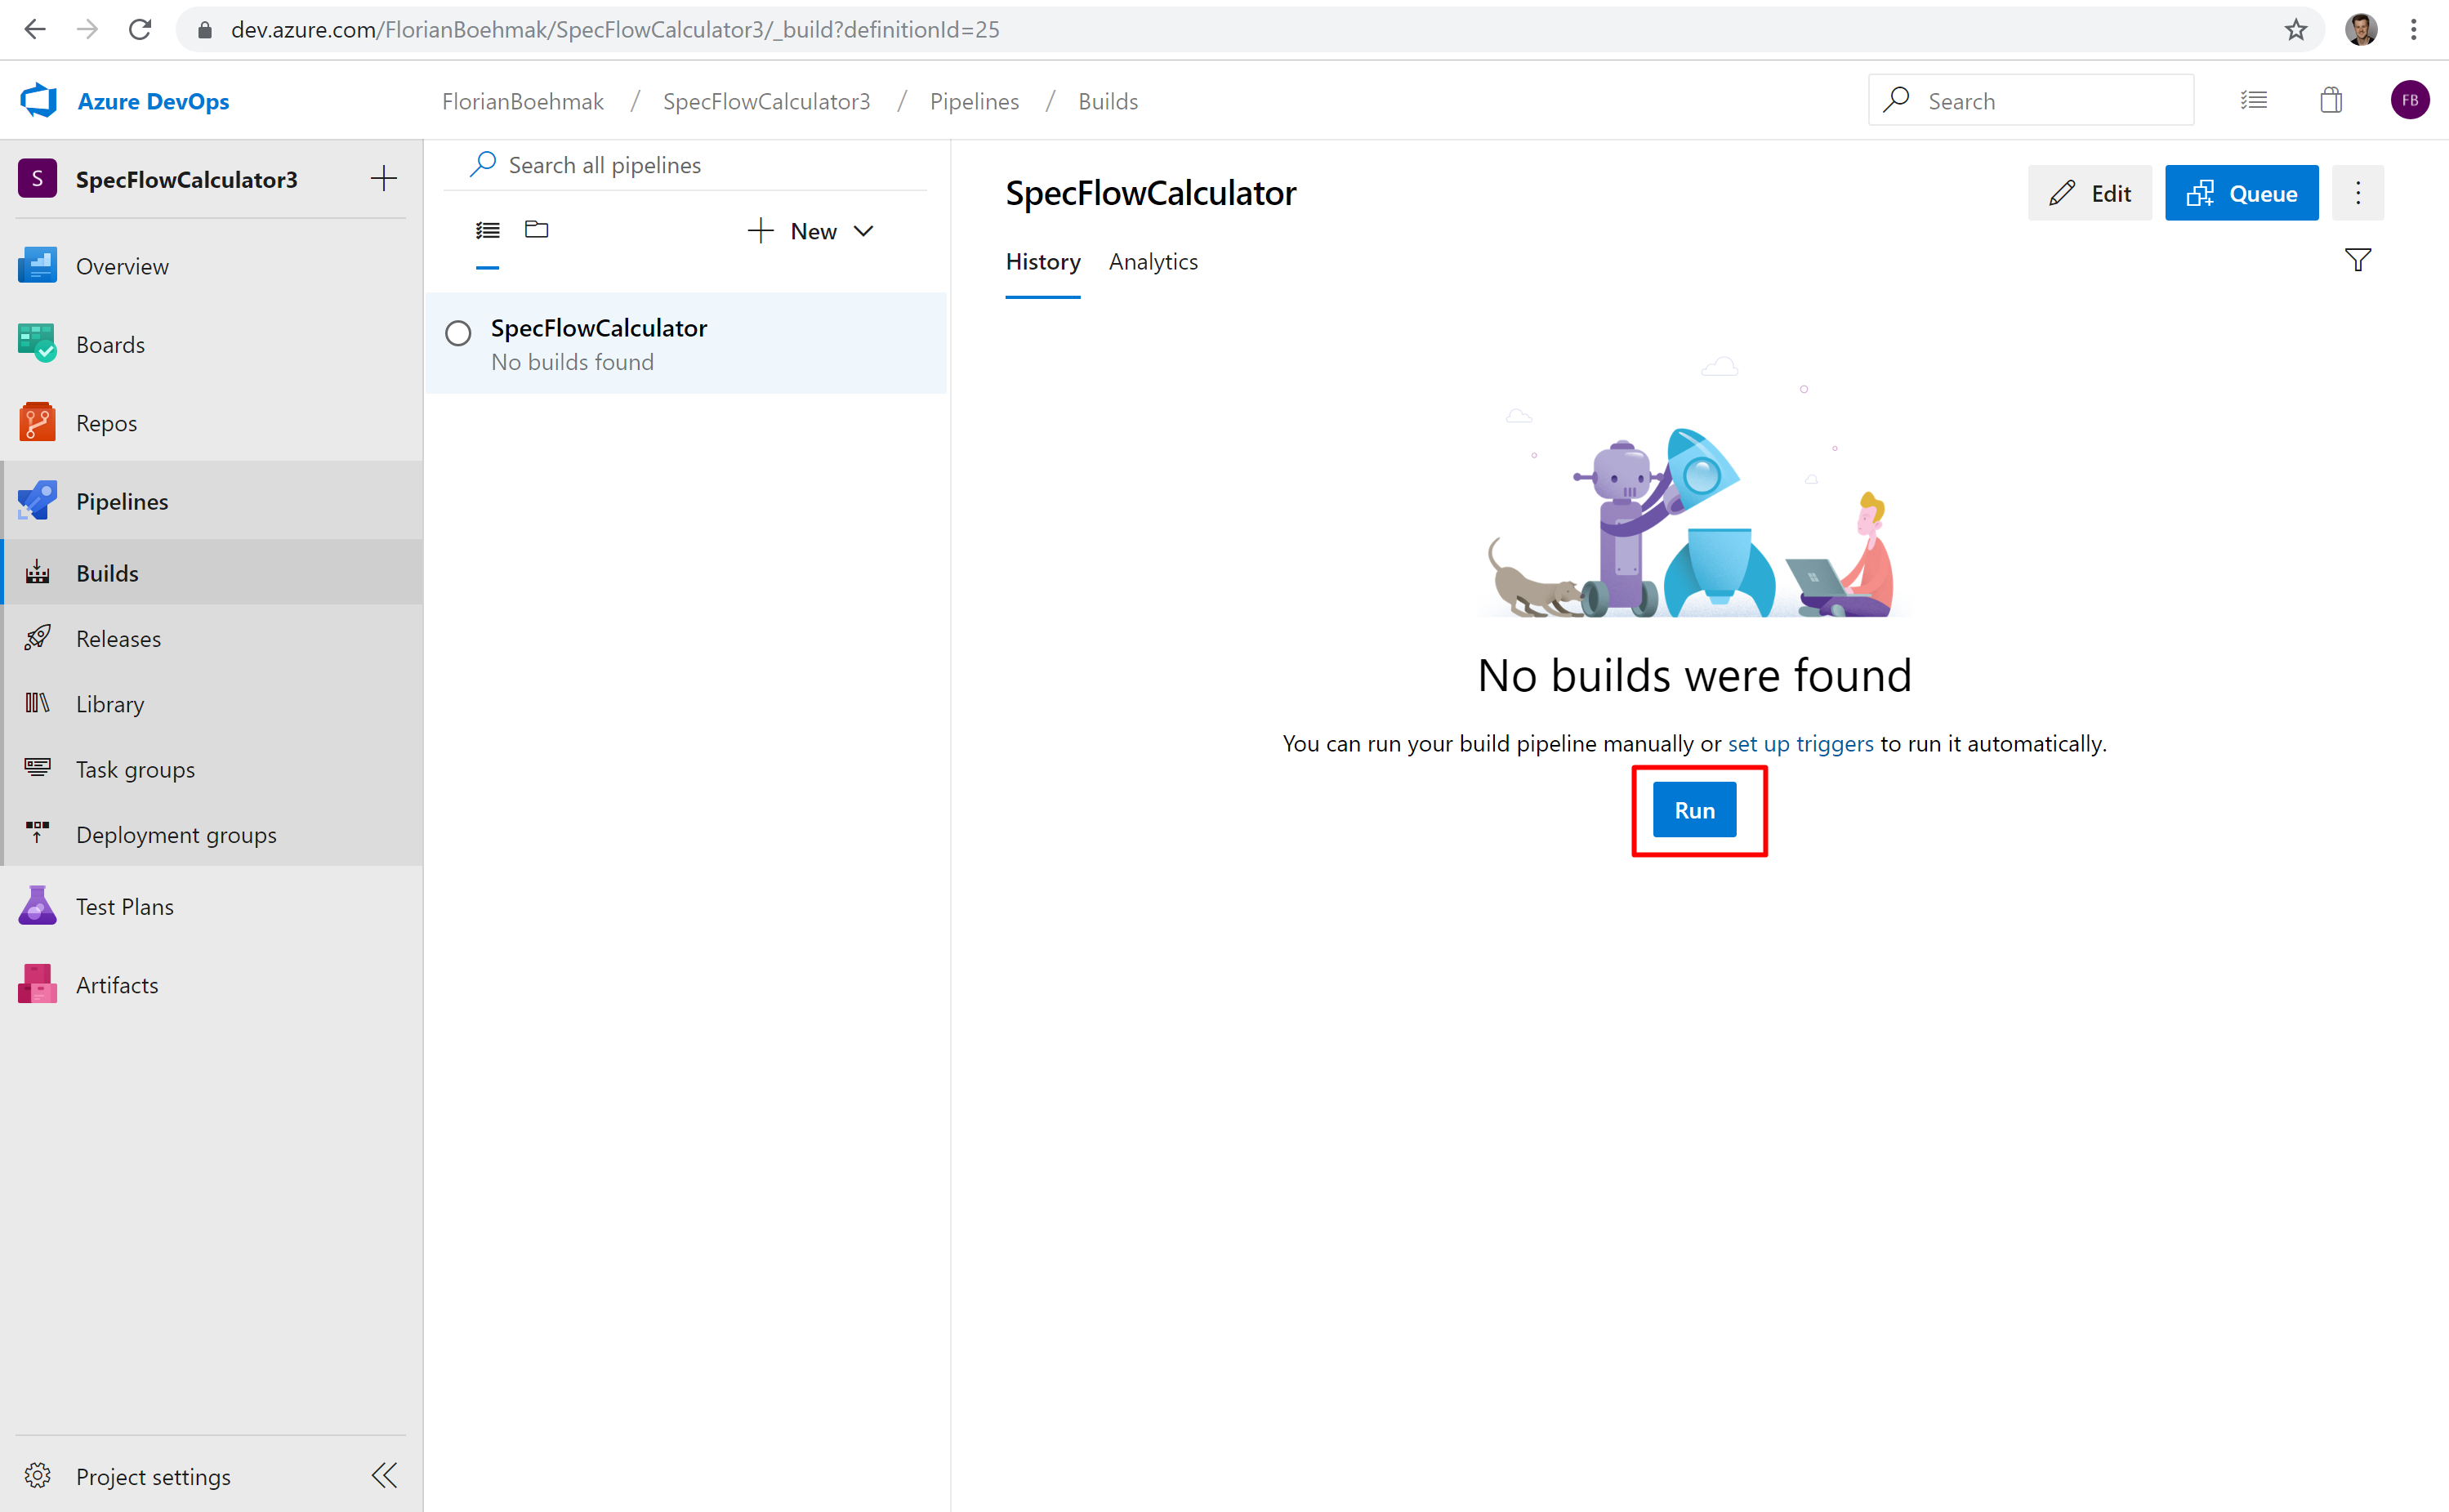Switch to list view of pipelines

coord(488,230)
